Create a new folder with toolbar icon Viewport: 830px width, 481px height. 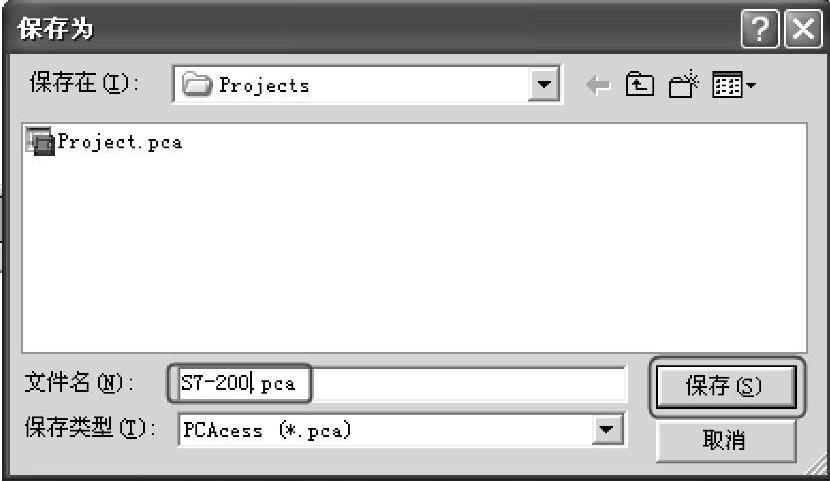[x=683, y=85]
